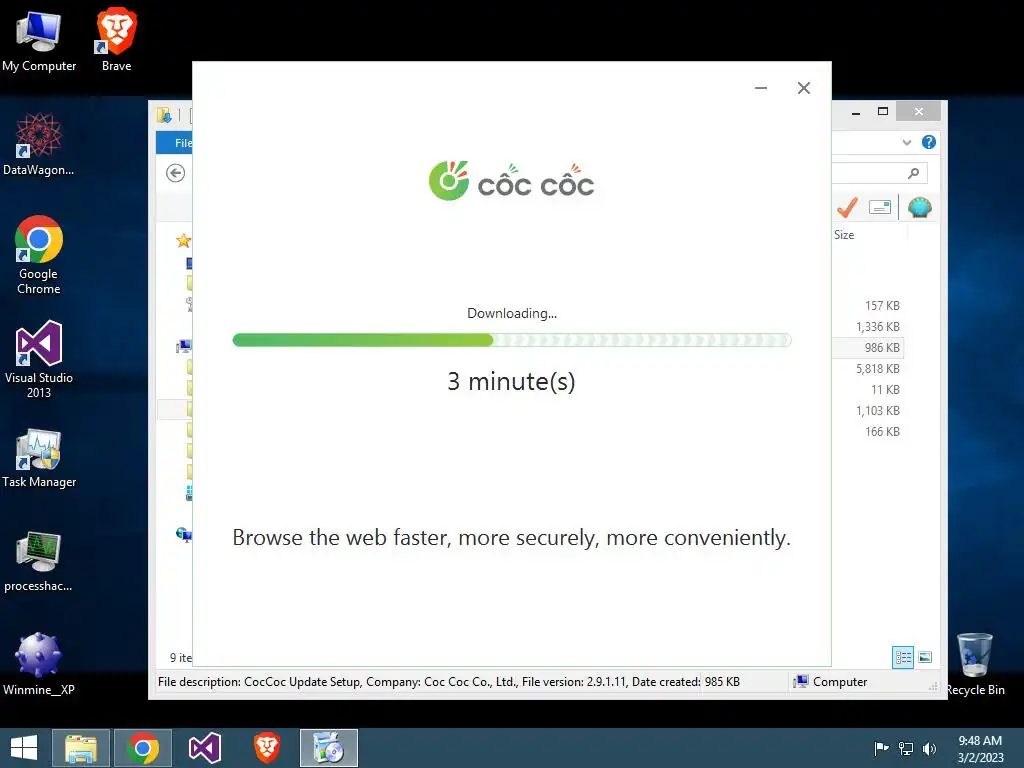Screen dimensions: 1024x768
Task: Click the orange checkmark toolbar icon
Action: [x=847, y=208]
